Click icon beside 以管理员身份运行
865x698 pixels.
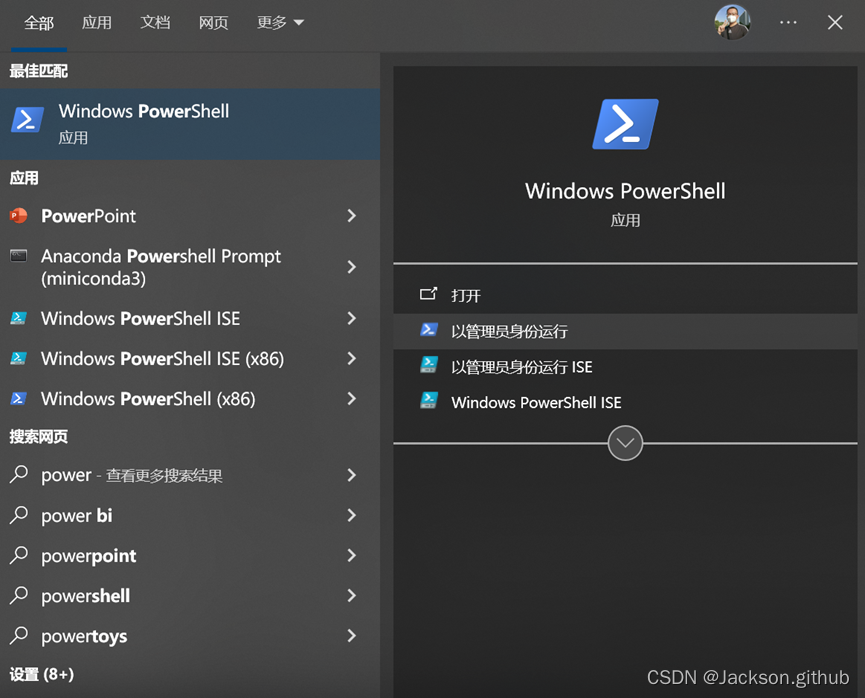pyautogui.click(x=429, y=330)
